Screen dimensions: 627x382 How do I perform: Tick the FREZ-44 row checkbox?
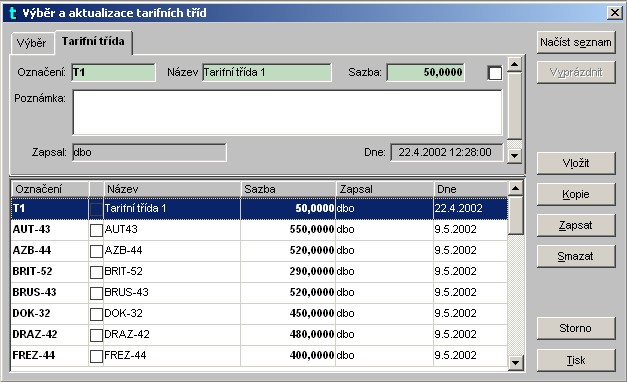pos(96,356)
